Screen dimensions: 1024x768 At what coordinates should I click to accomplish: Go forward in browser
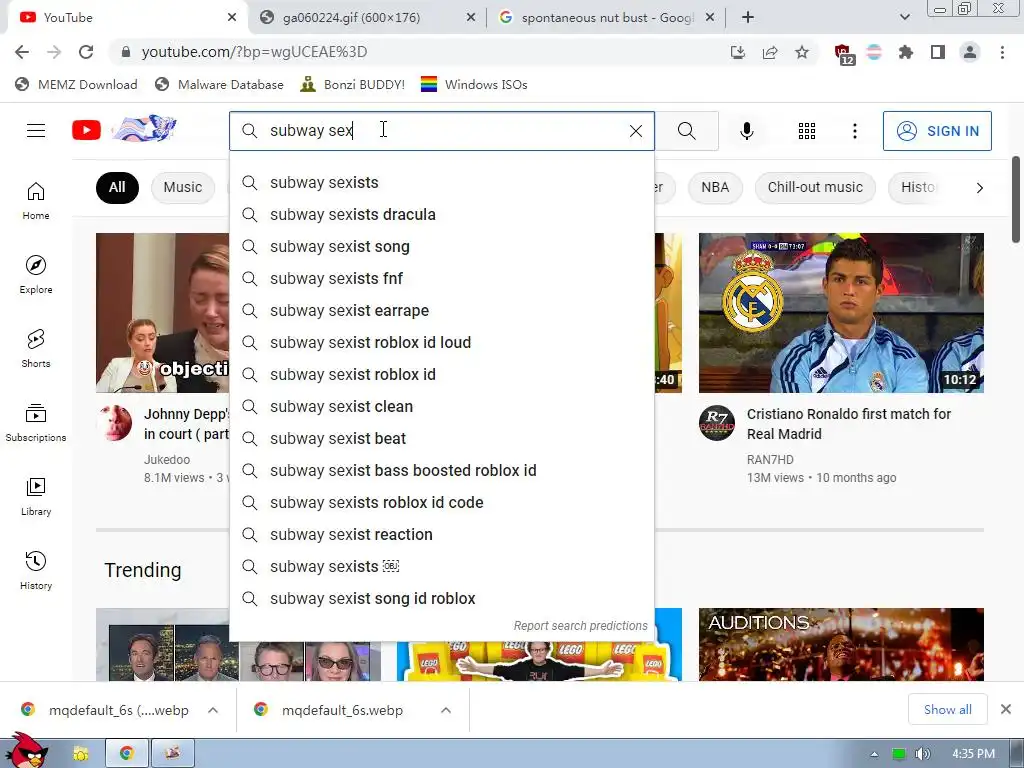click(x=54, y=52)
